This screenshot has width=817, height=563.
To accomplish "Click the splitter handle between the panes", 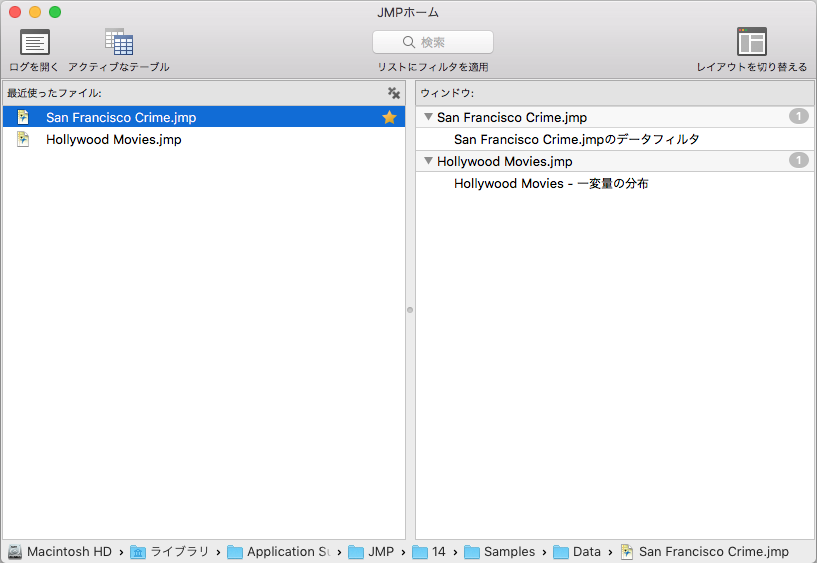I will point(410,310).
